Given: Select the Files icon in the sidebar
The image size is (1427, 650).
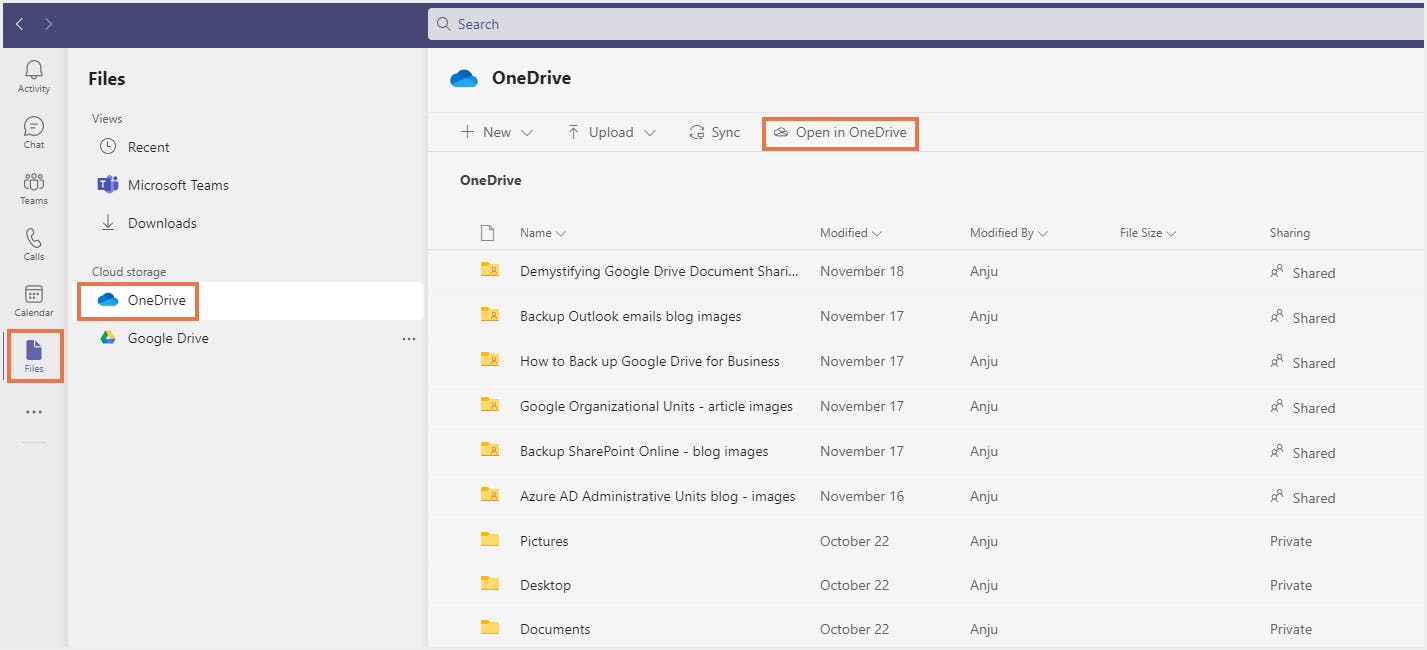Looking at the screenshot, I should coord(34,356).
